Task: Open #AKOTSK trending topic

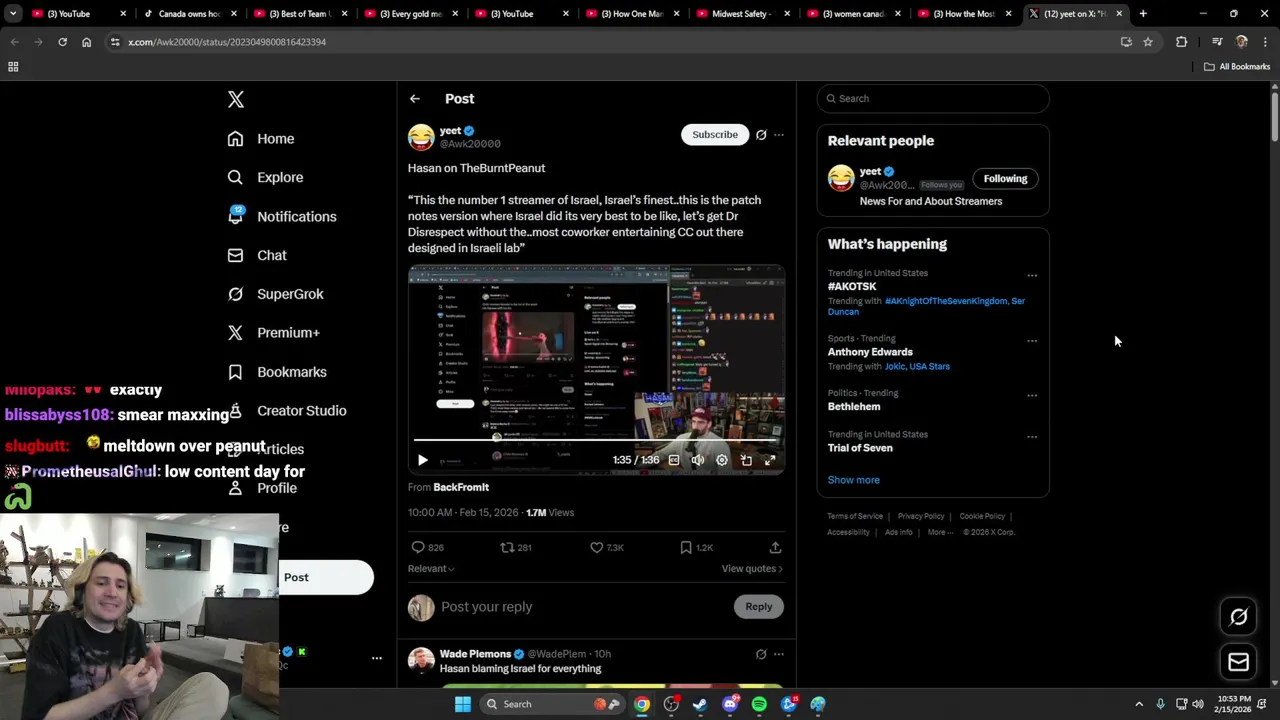Action: [852, 286]
